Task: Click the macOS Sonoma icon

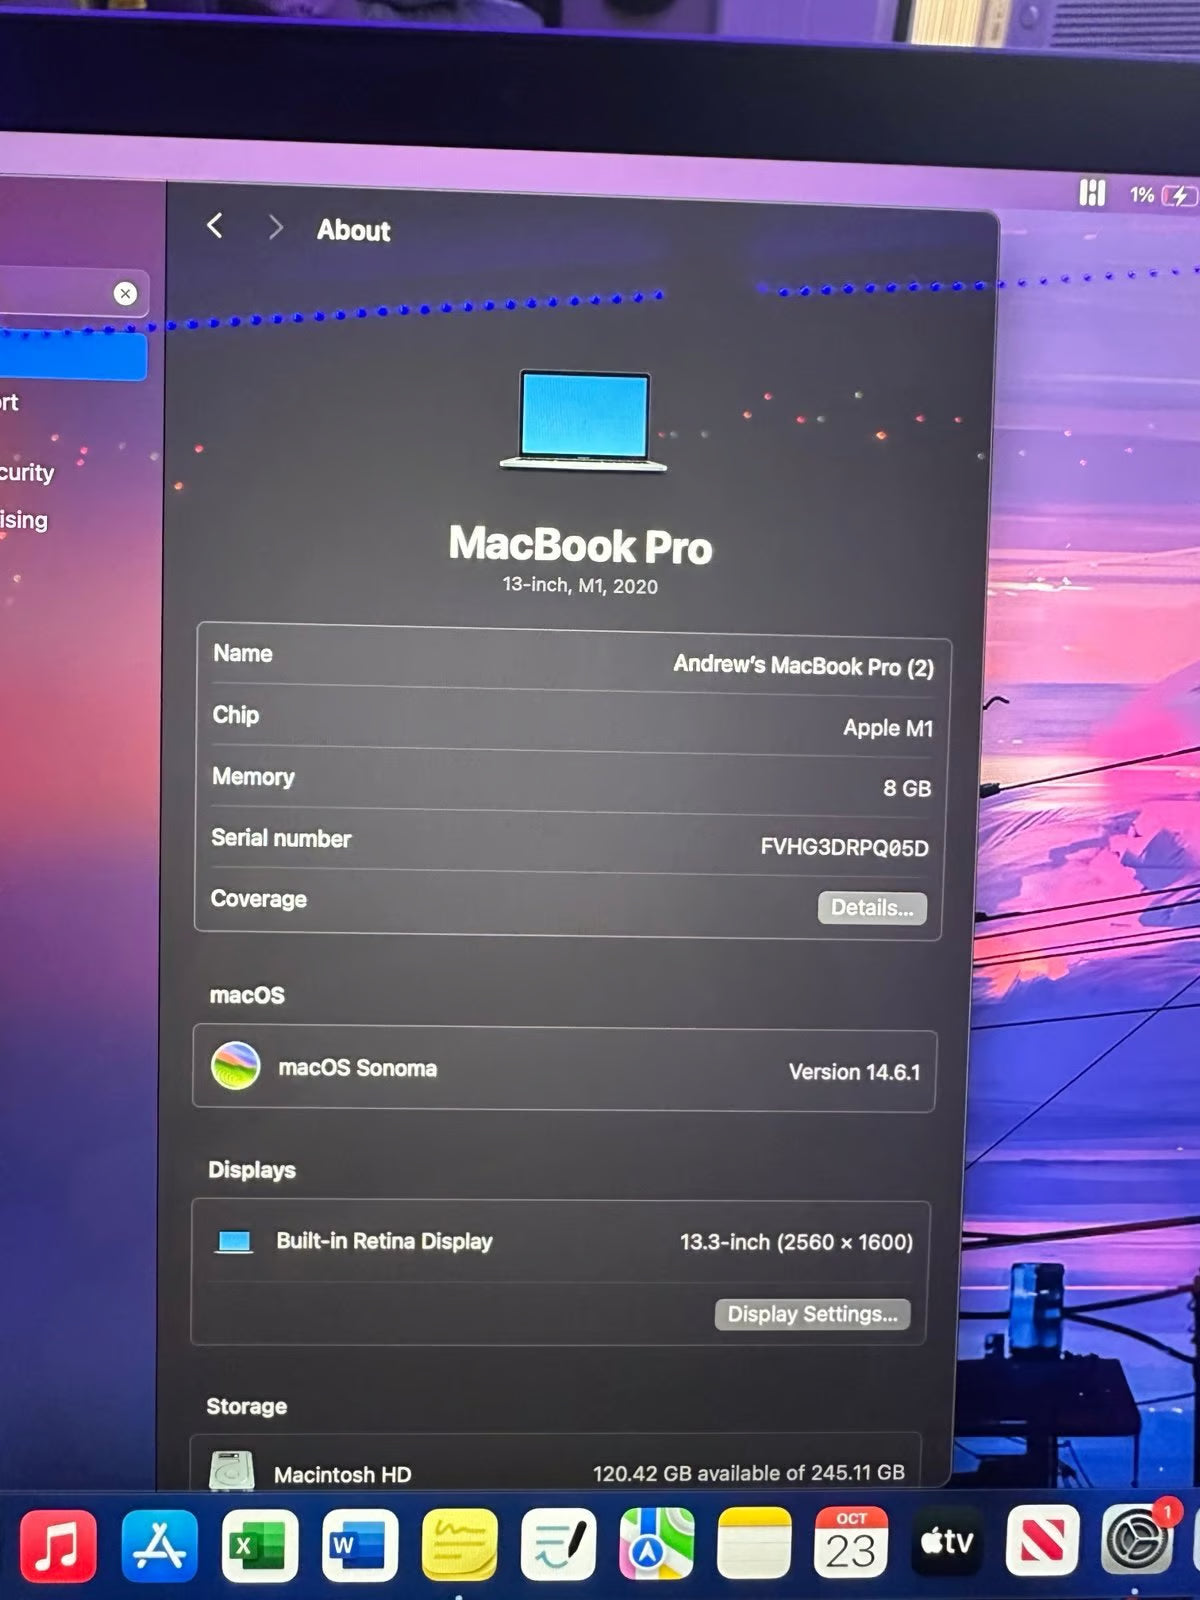Action: coord(236,1065)
